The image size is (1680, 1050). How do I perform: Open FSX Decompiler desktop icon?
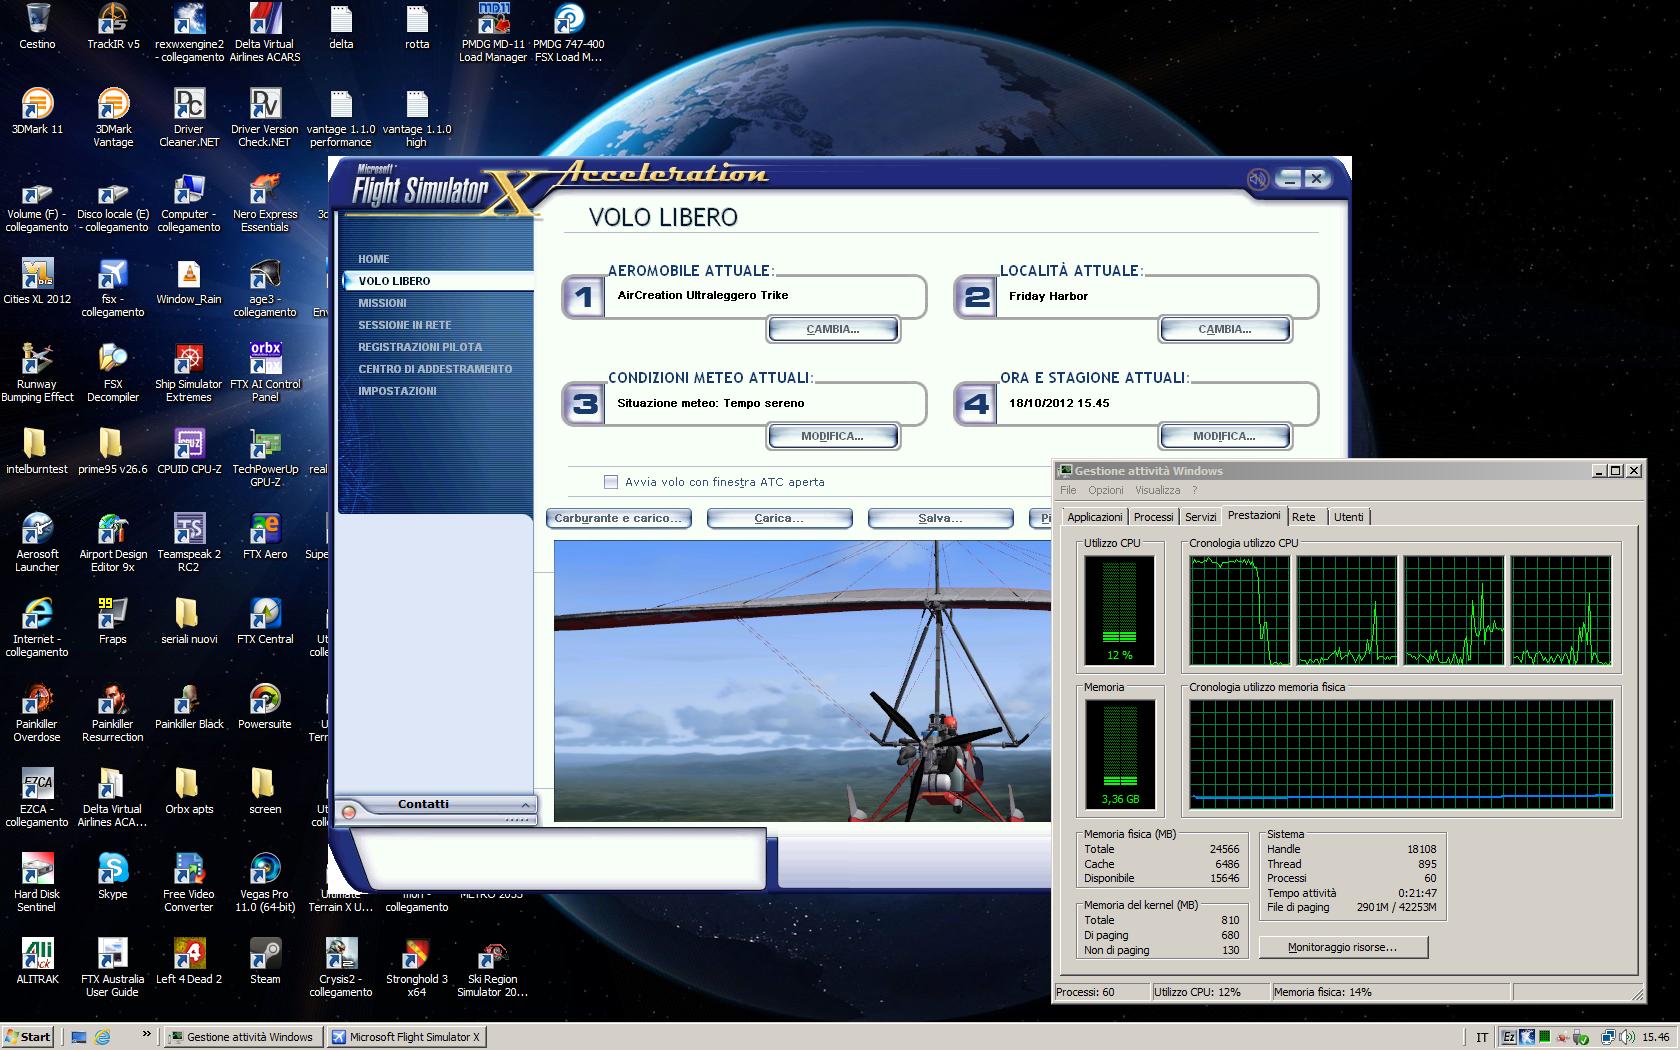coord(113,372)
